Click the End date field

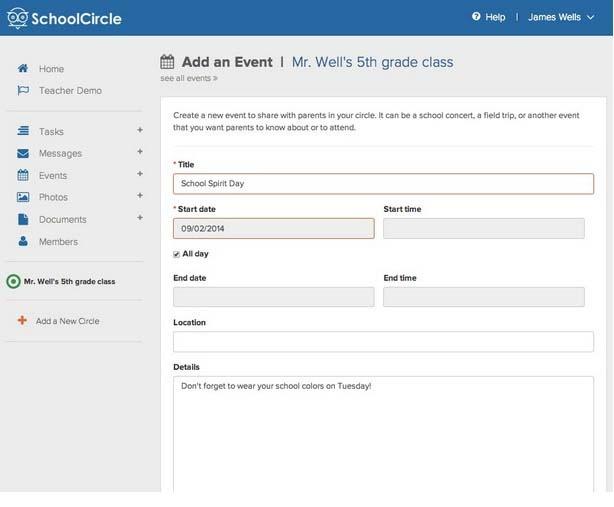274,297
